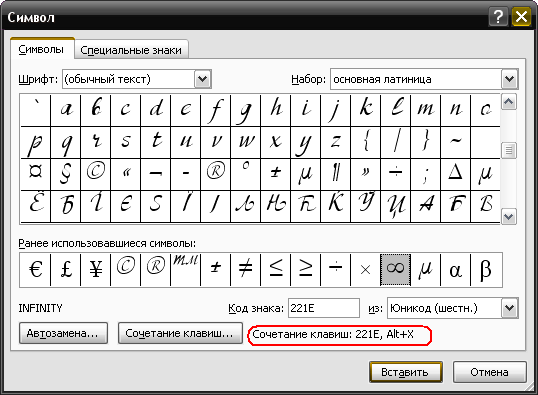Choose the yen sign in recent symbols
The image size is (538, 395).
coord(96,270)
